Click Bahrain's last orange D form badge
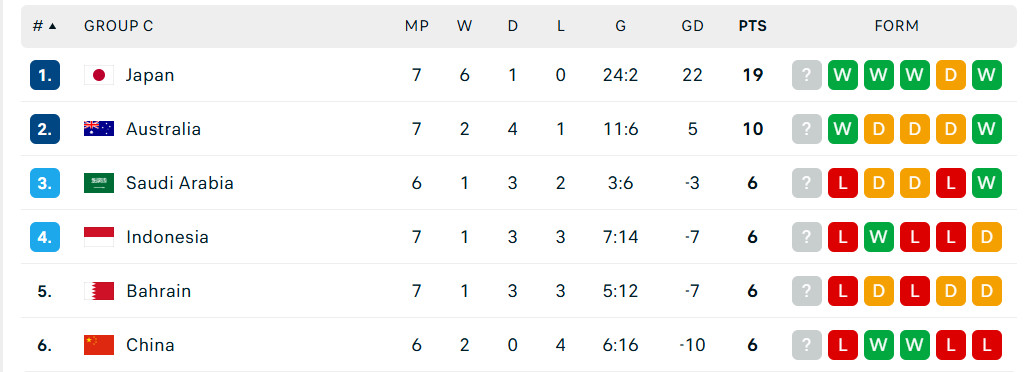Screen dimensions: 1025x372 [x=986, y=291]
